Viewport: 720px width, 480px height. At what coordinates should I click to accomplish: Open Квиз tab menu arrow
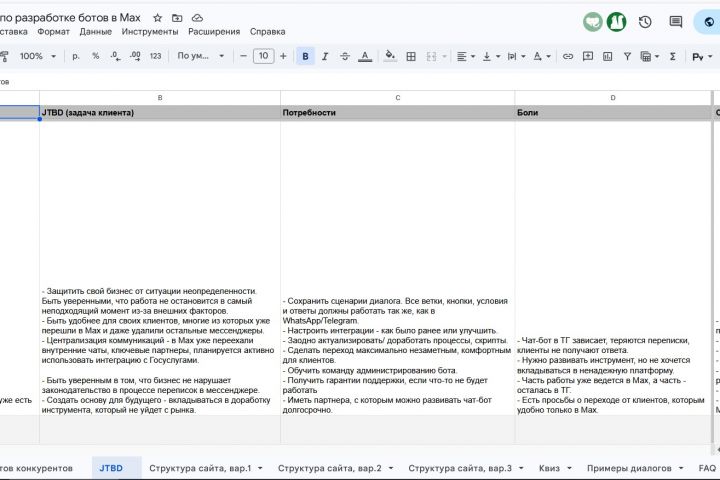(x=569, y=468)
